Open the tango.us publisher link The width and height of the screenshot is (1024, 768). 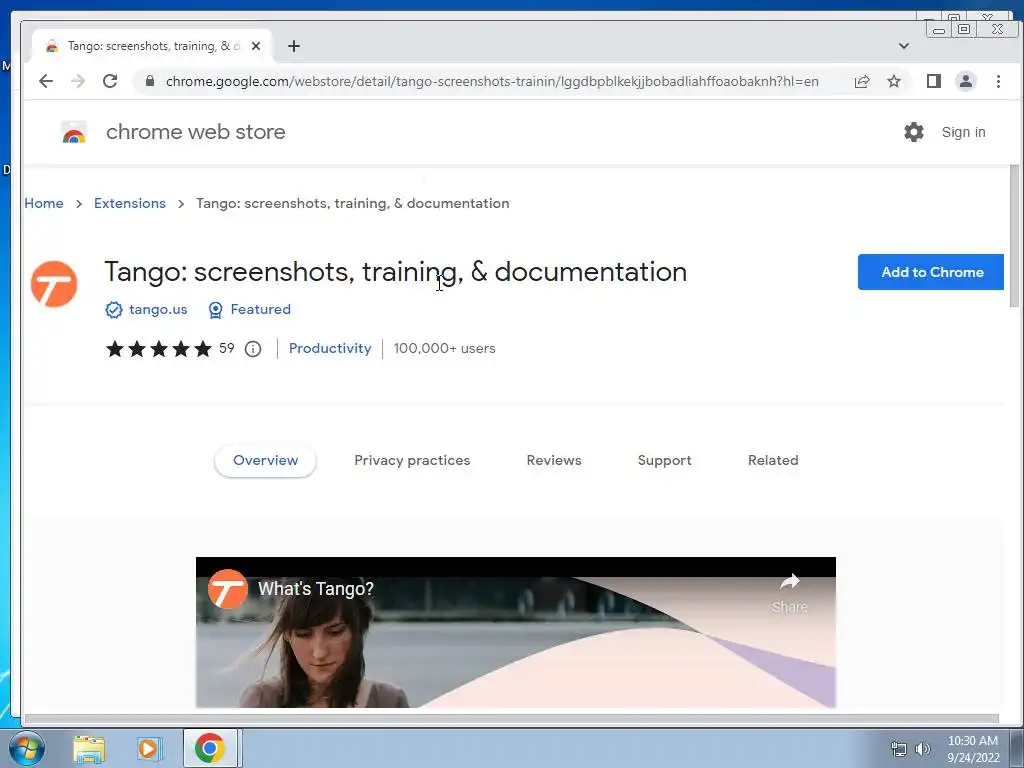pos(158,310)
